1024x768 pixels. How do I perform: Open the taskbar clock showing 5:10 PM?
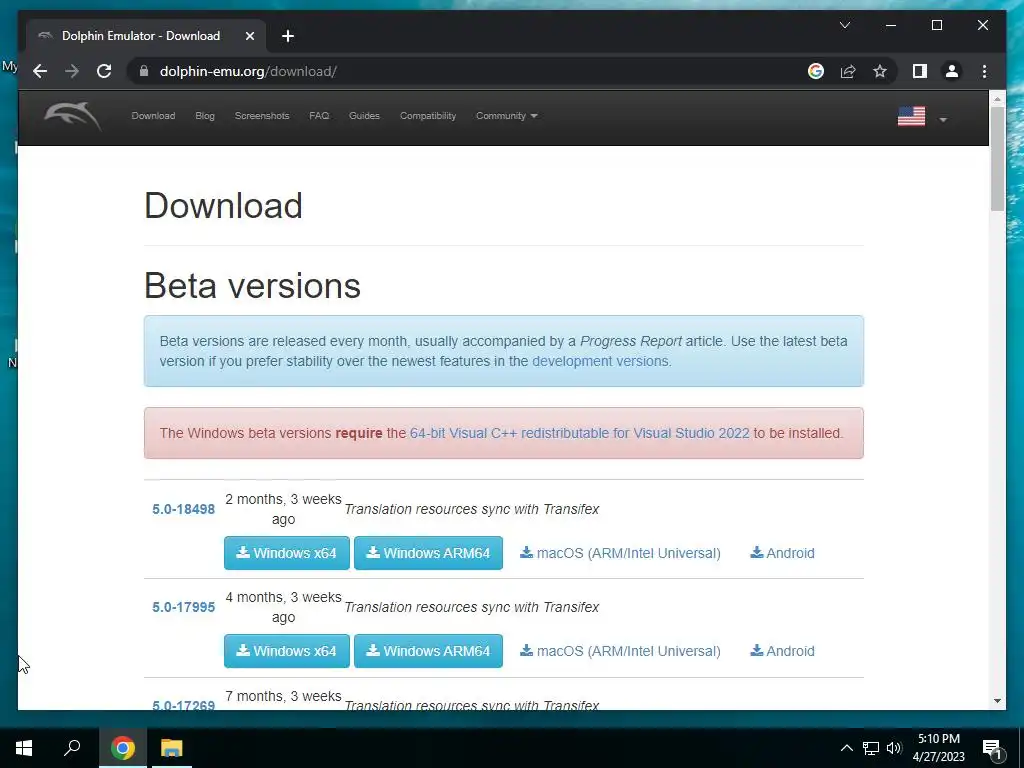tap(939, 748)
